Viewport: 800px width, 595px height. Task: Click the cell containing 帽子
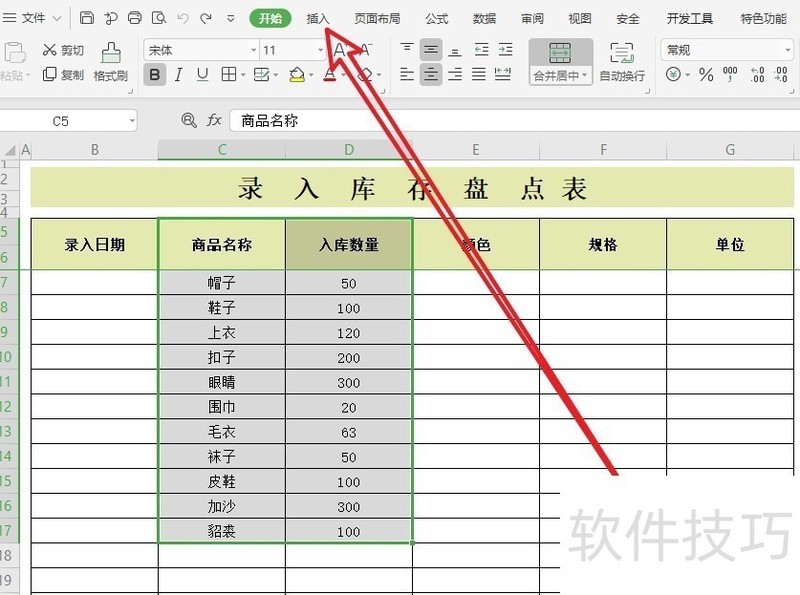221,283
